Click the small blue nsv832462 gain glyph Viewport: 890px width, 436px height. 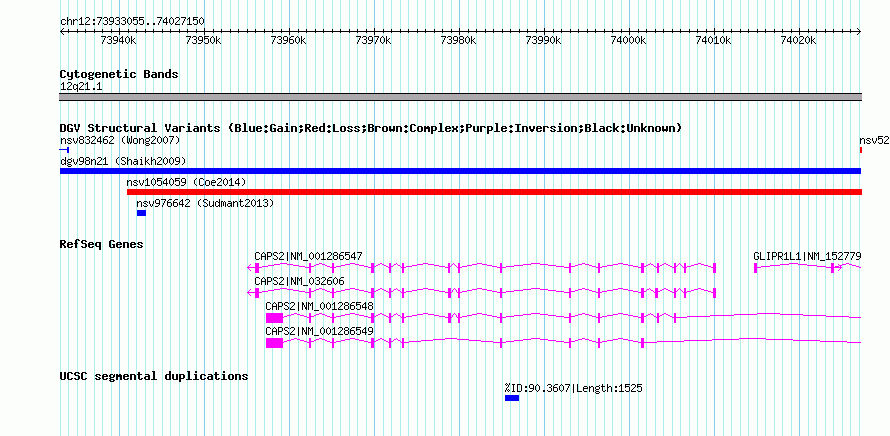coord(64,149)
